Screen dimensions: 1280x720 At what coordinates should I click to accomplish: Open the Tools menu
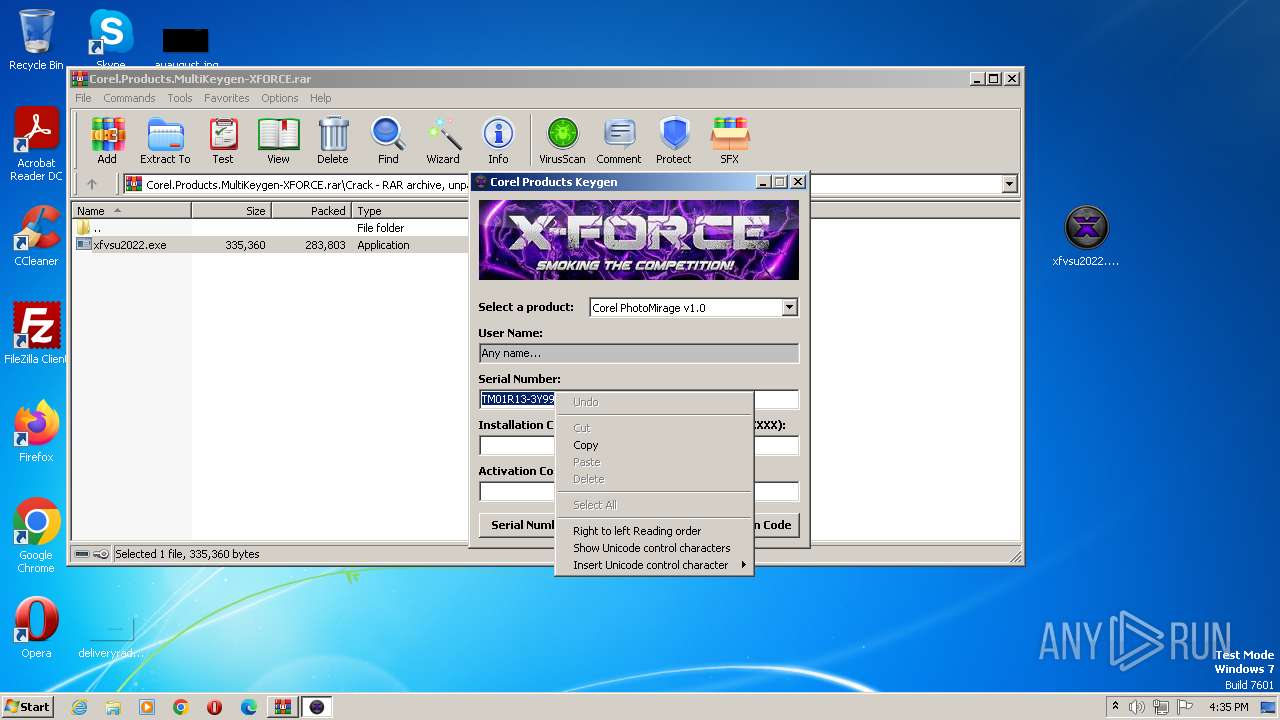click(180, 98)
